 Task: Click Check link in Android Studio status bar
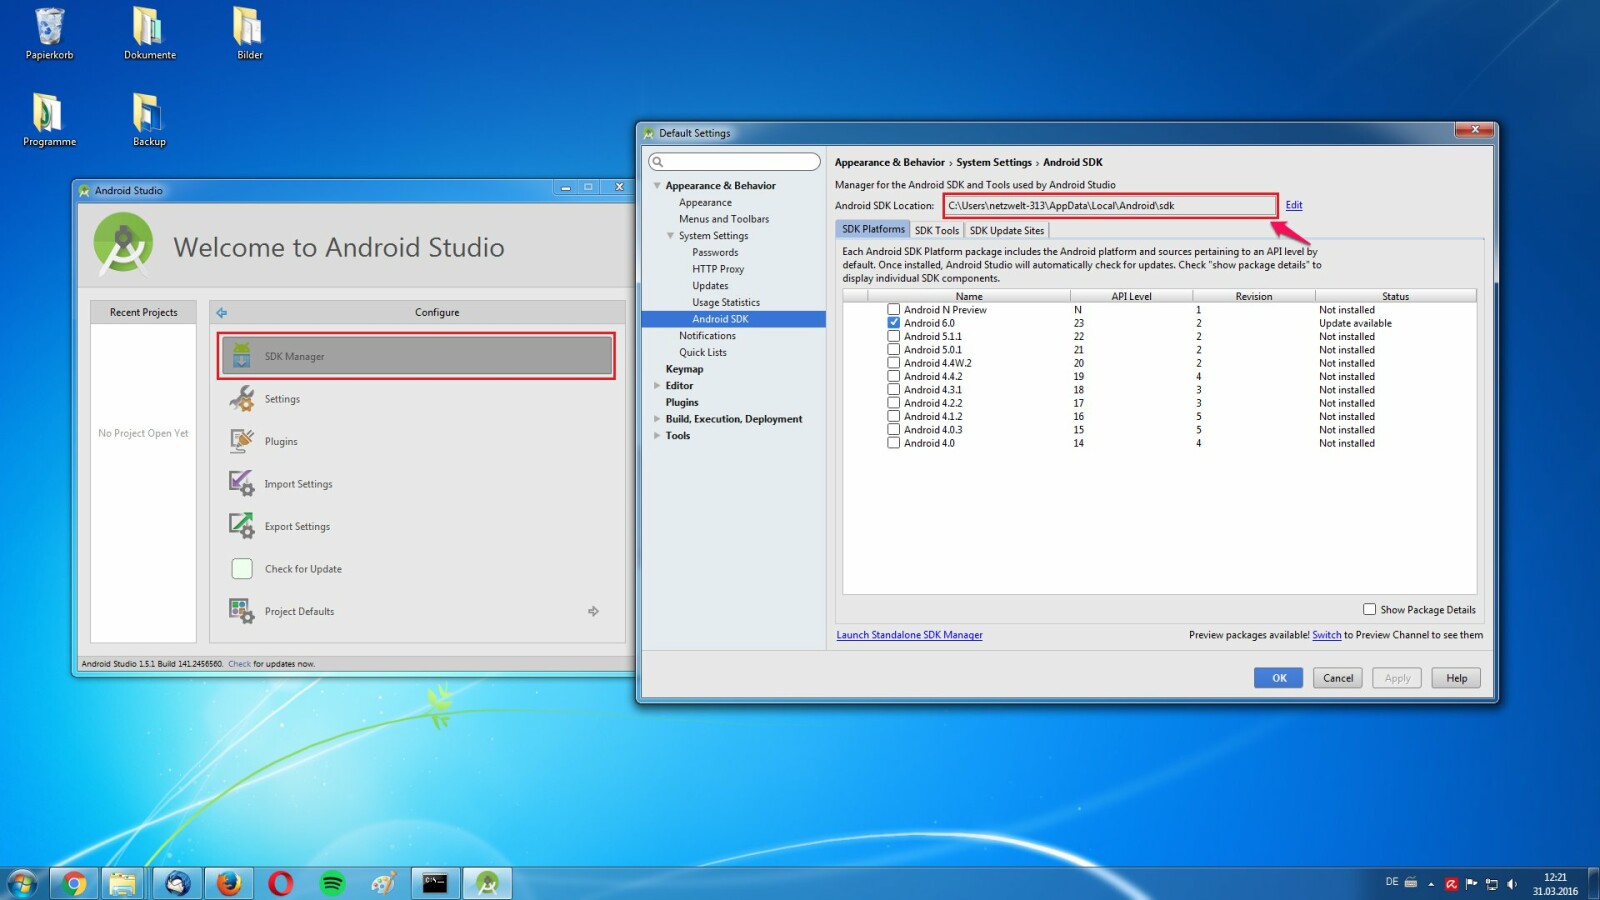239,664
